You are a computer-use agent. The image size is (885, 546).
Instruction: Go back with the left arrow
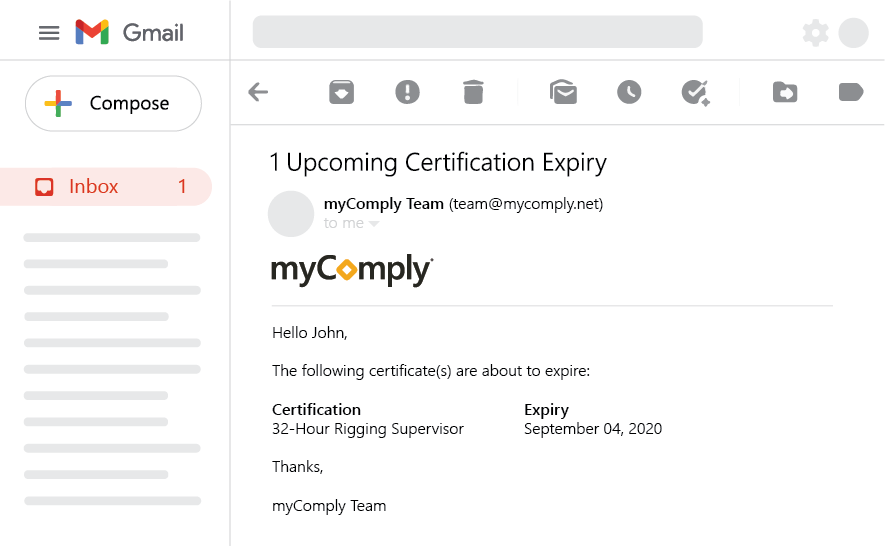(258, 92)
